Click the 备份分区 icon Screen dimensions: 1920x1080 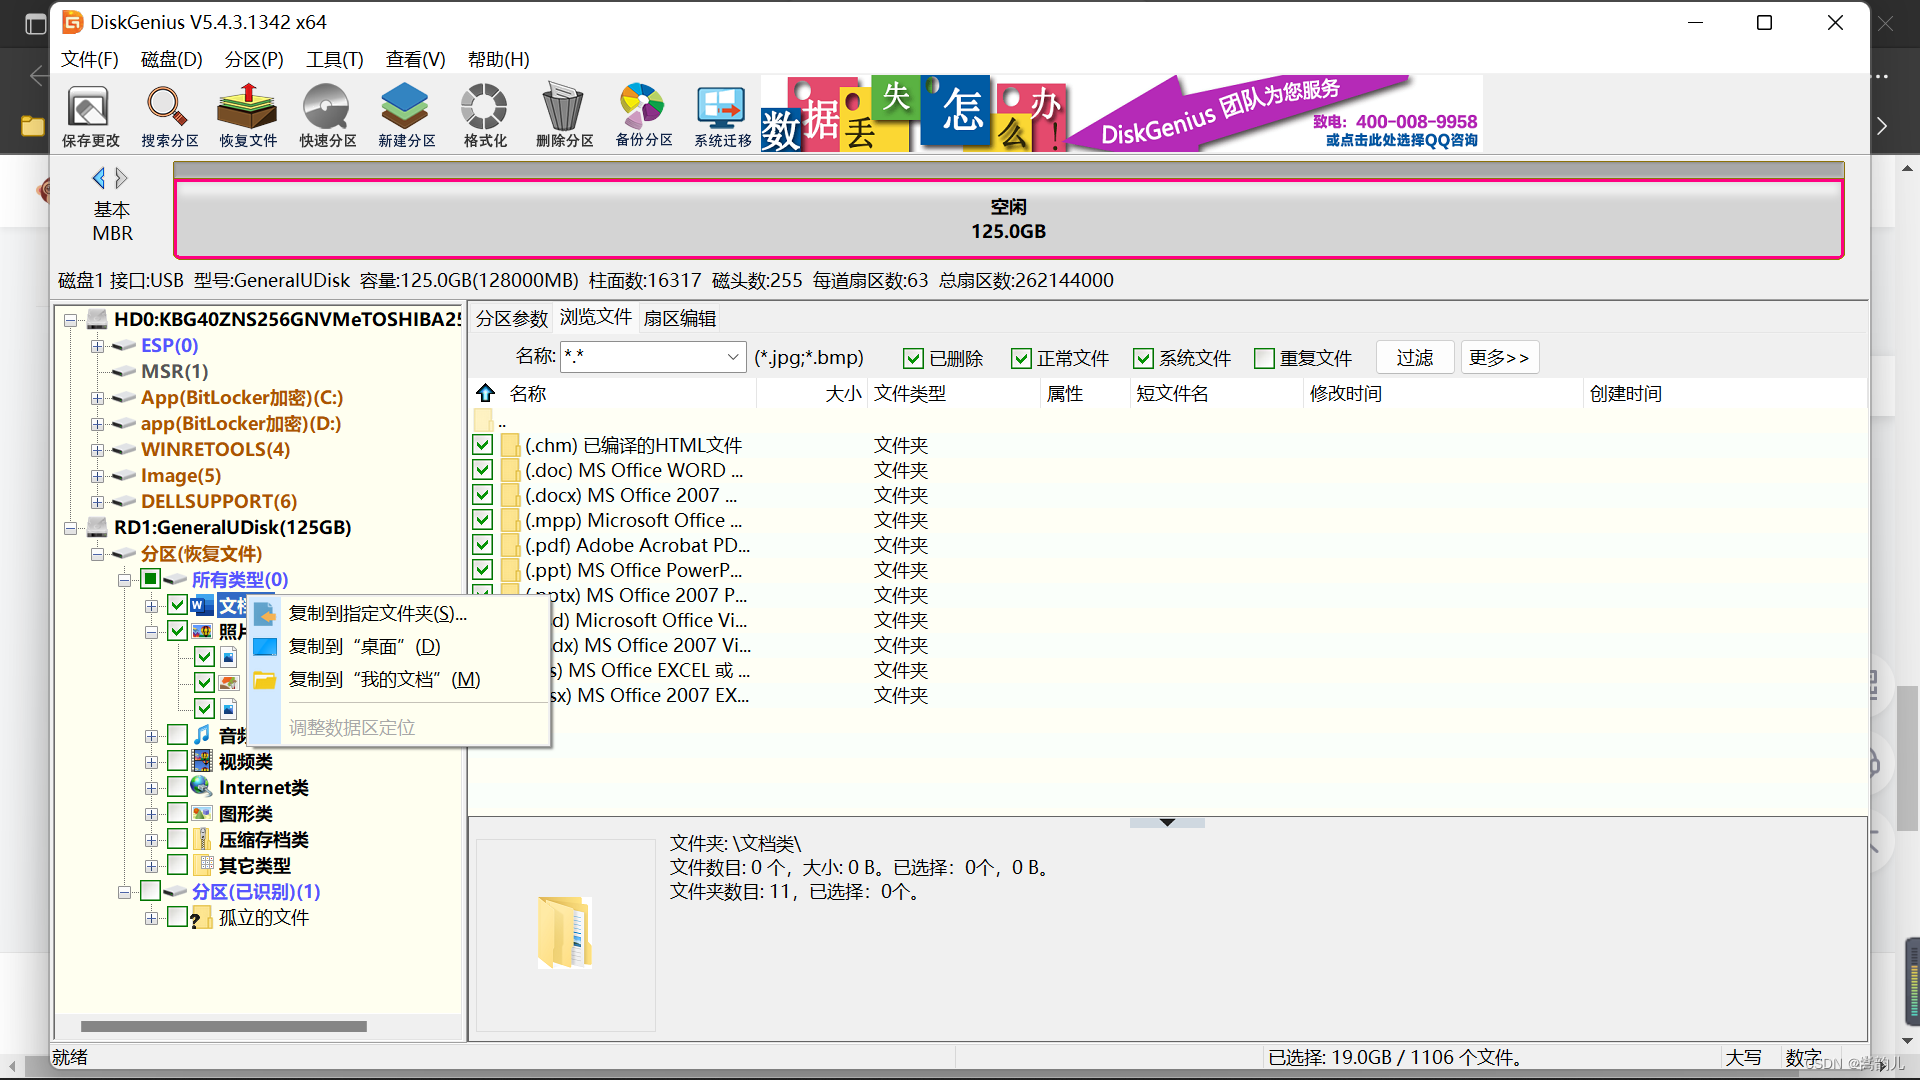641,114
